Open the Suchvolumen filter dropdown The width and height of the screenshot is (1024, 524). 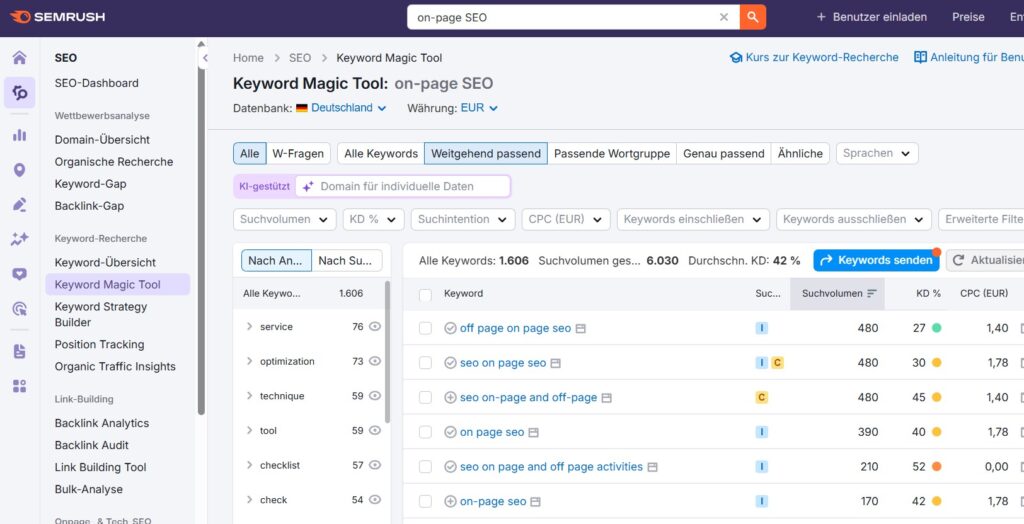(284, 220)
